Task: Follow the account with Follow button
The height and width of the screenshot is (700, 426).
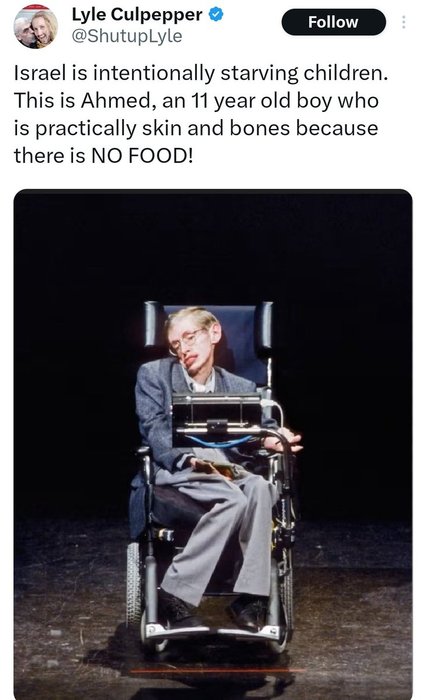Action: (x=333, y=22)
